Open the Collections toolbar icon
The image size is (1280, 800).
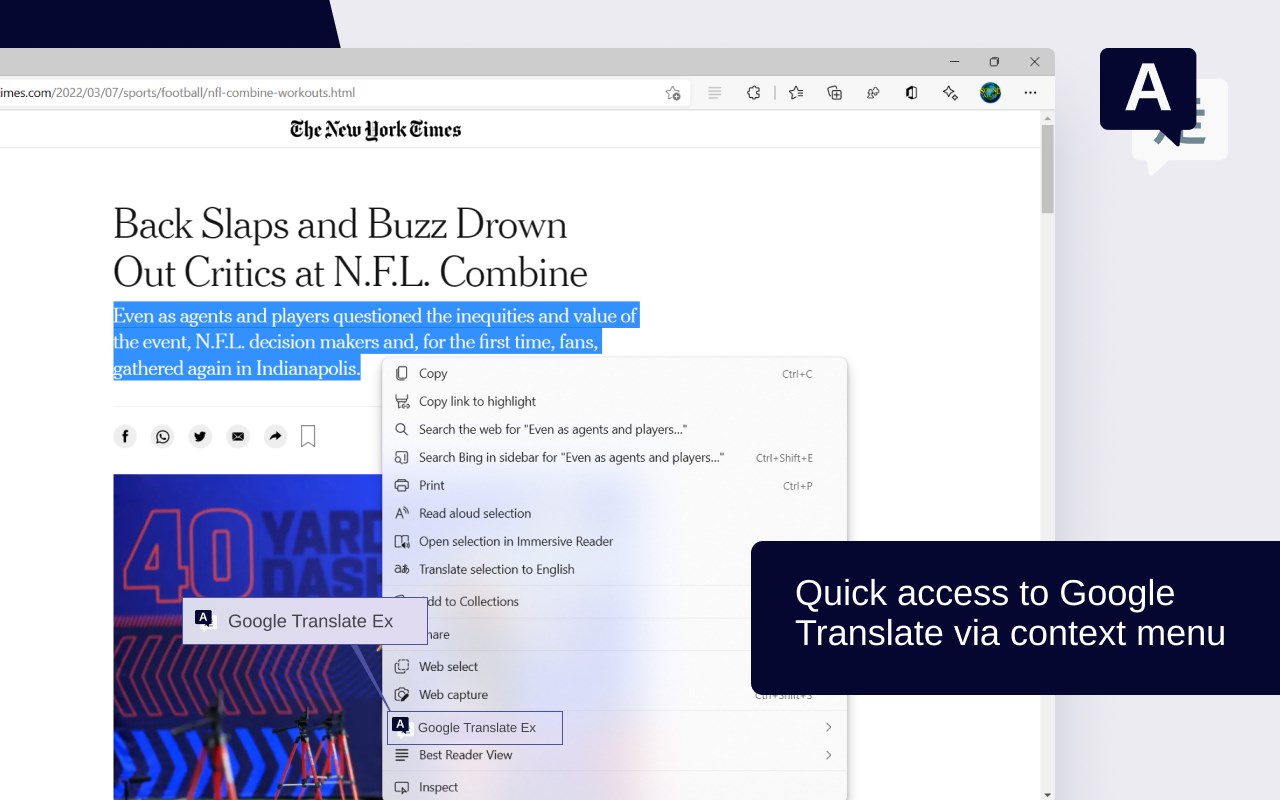point(835,93)
